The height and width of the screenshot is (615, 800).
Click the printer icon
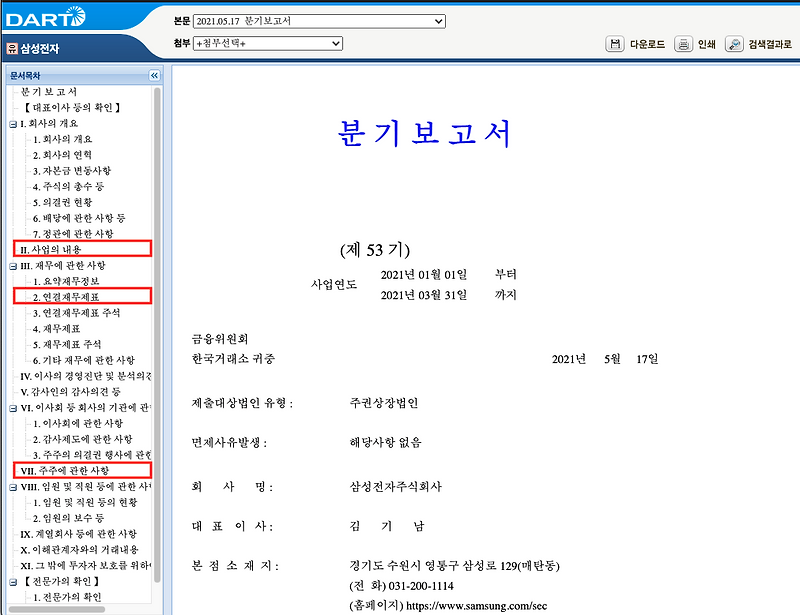click(x=683, y=44)
